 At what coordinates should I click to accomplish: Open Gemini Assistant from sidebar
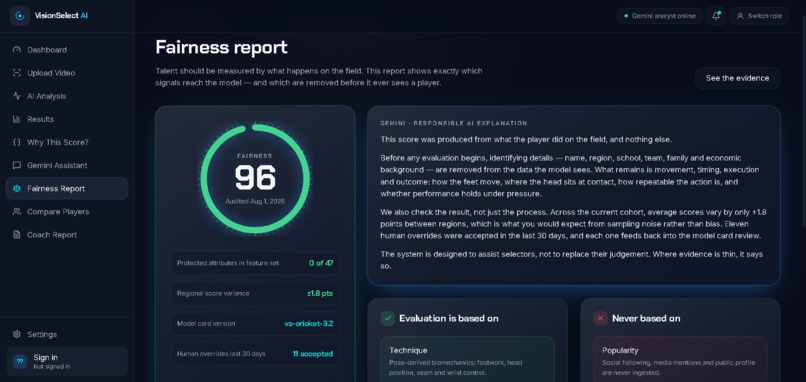pyautogui.click(x=67, y=166)
